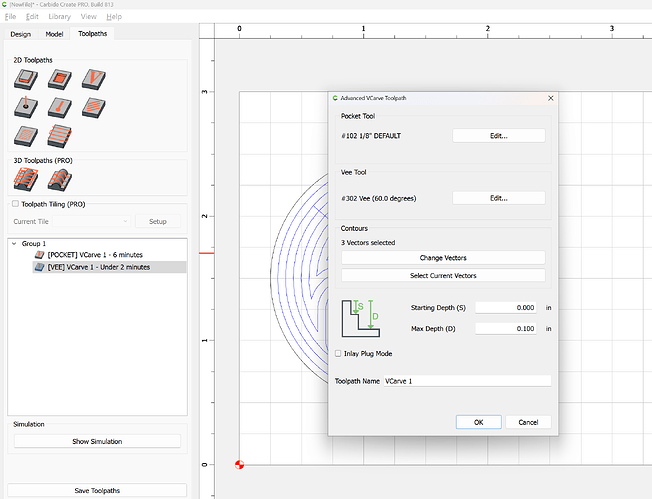Click the tiling Setup button
Screen dimensions: 652x499
[158, 221]
